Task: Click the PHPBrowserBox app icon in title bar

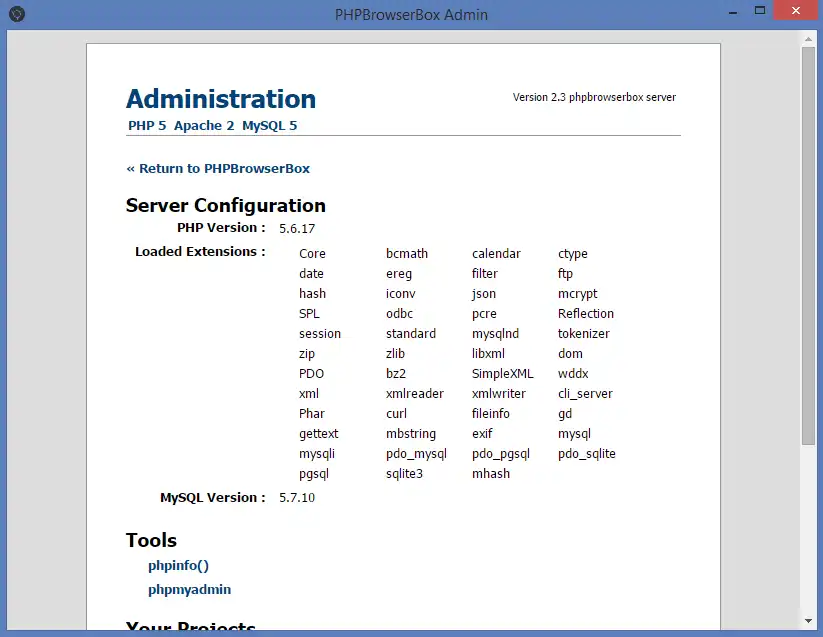Action: coord(17,14)
